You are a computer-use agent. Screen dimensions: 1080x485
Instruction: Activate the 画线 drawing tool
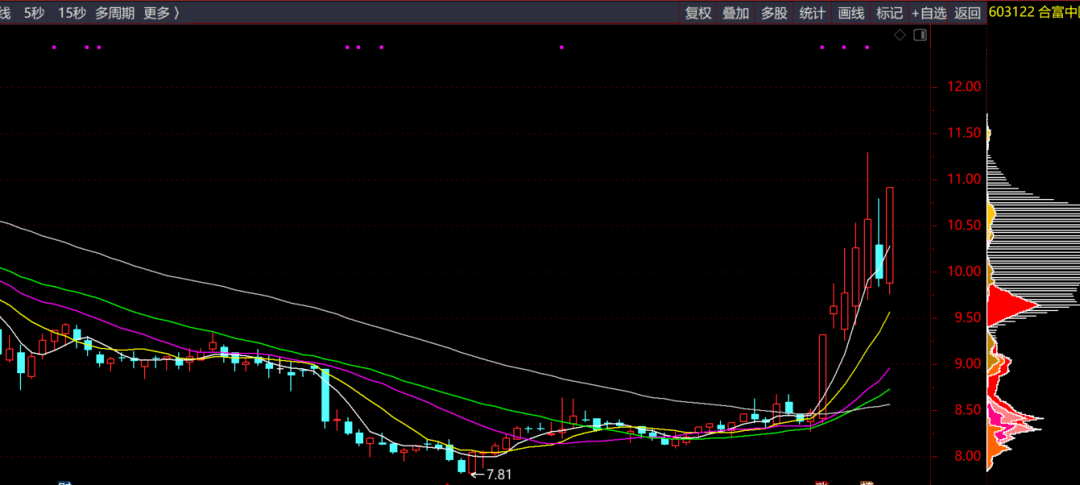click(x=851, y=13)
